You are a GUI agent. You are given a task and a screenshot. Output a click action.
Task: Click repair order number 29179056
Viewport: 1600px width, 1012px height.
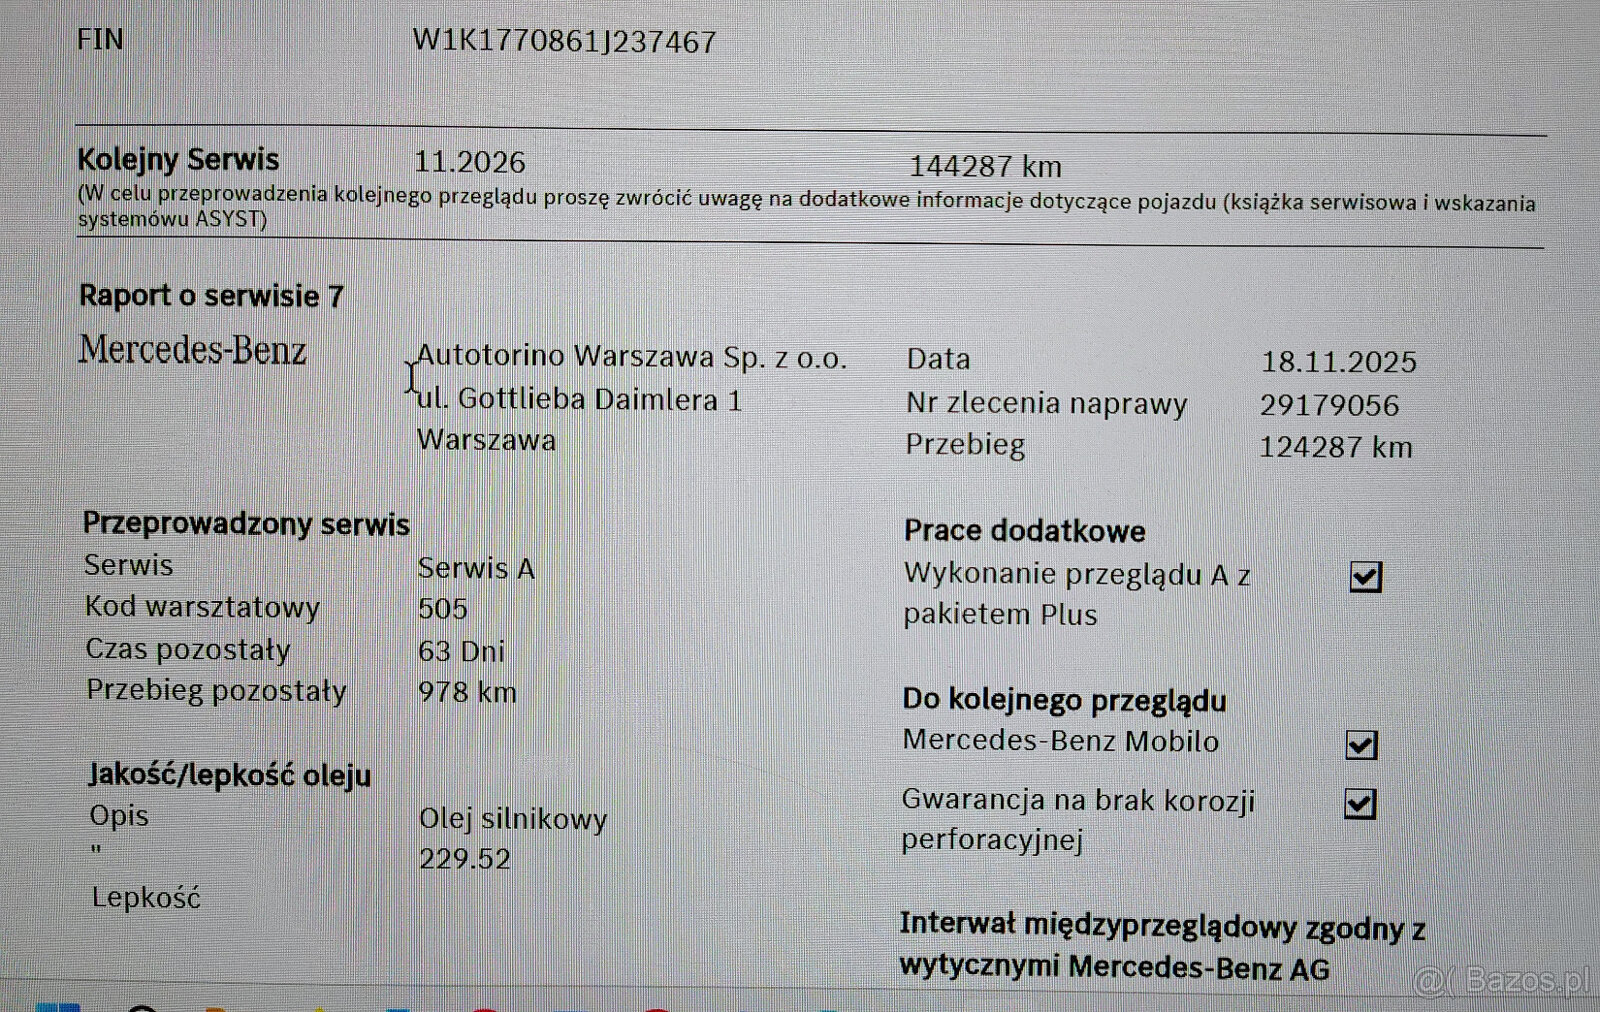1329,405
